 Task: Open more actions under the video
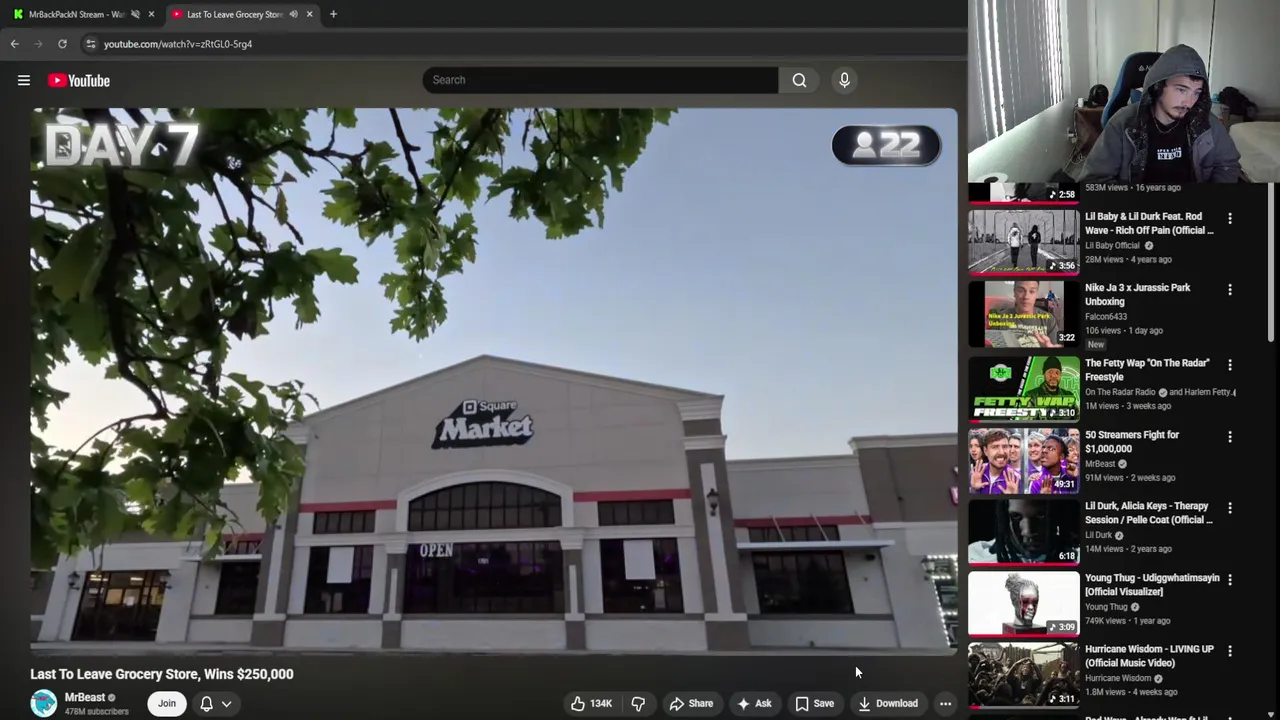pyautogui.click(x=945, y=704)
